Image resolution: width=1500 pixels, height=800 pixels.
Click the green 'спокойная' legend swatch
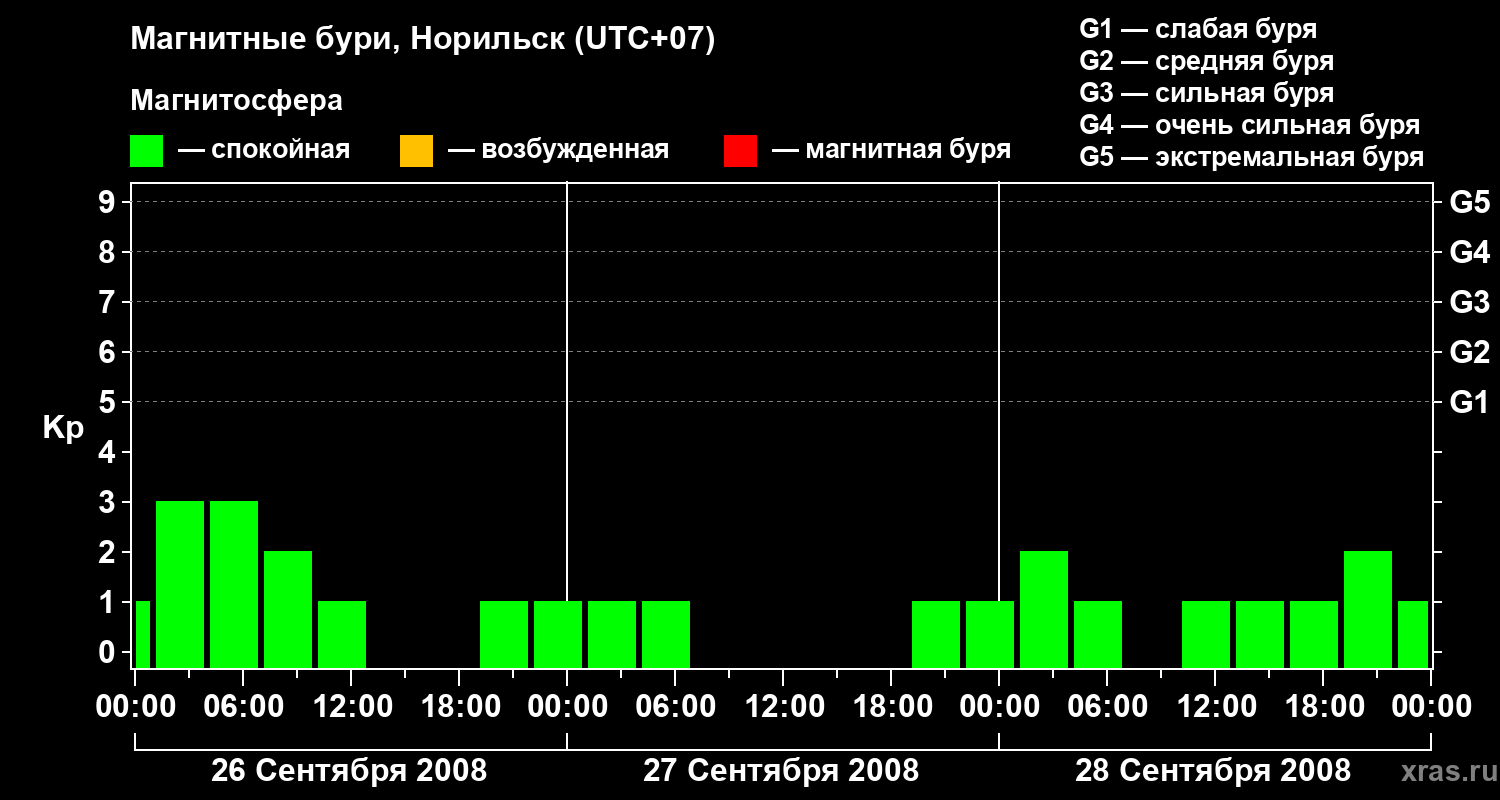coord(146,151)
